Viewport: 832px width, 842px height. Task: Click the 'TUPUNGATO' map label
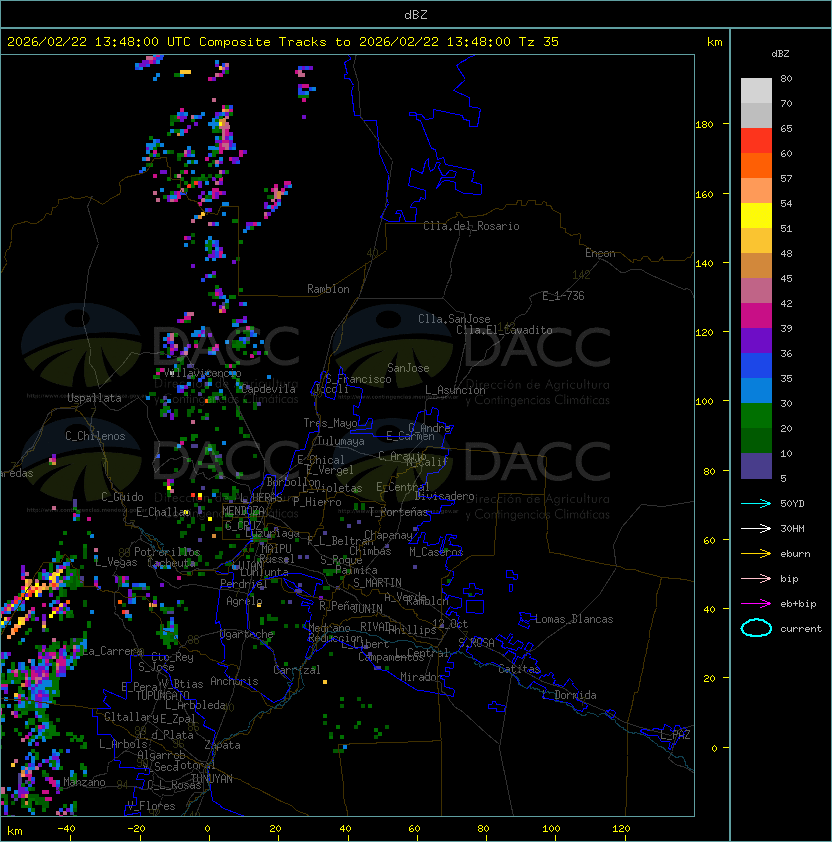click(163, 696)
